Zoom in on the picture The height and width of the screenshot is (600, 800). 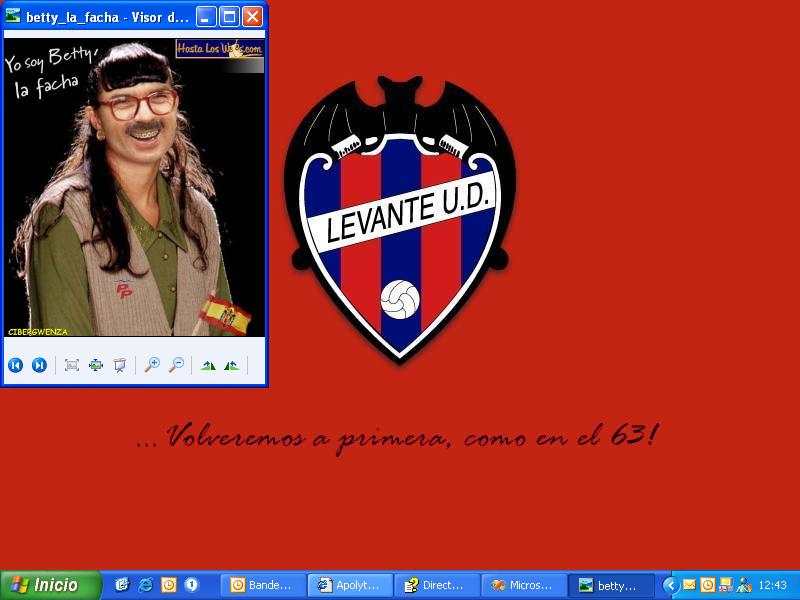point(152,365)
